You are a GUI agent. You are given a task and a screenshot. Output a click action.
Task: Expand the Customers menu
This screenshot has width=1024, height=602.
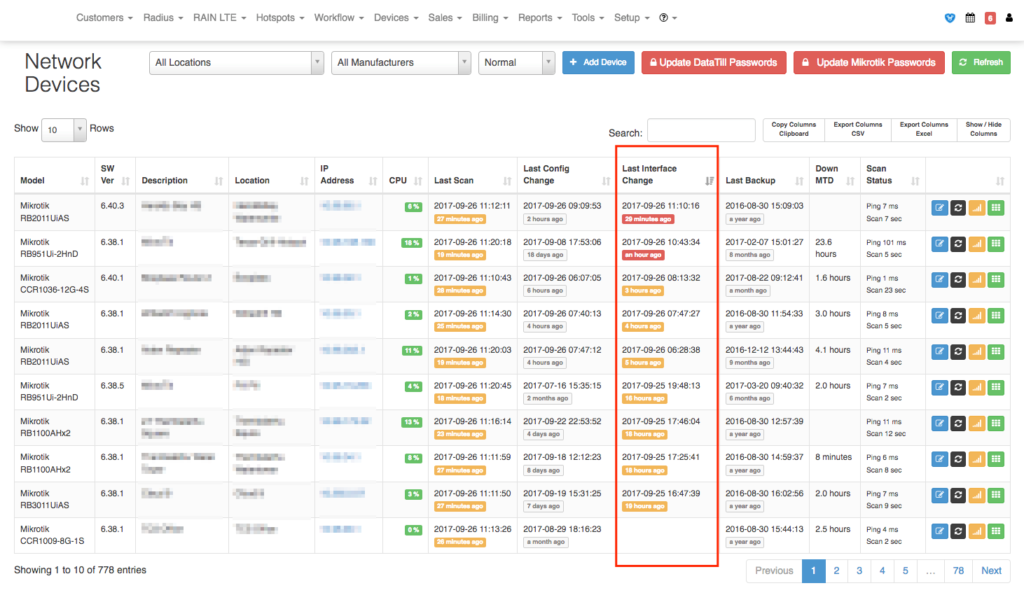point(104,18)
